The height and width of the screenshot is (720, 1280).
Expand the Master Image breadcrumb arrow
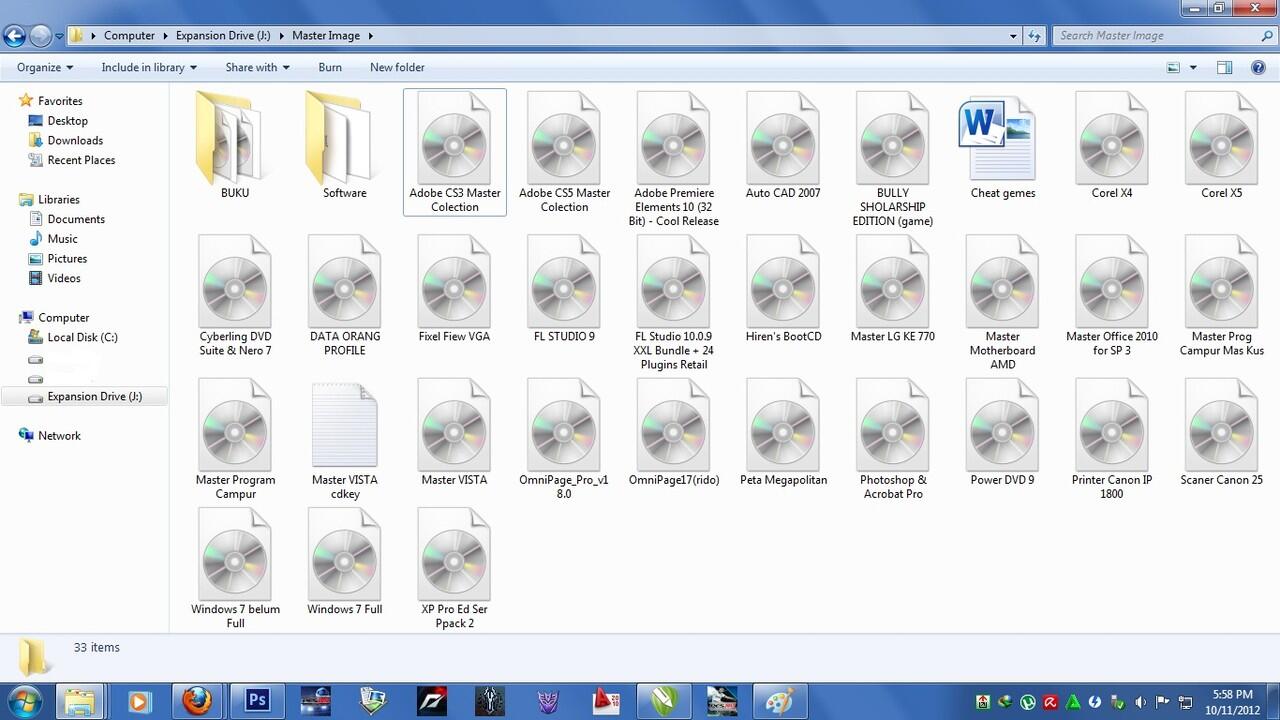[370, 36]
